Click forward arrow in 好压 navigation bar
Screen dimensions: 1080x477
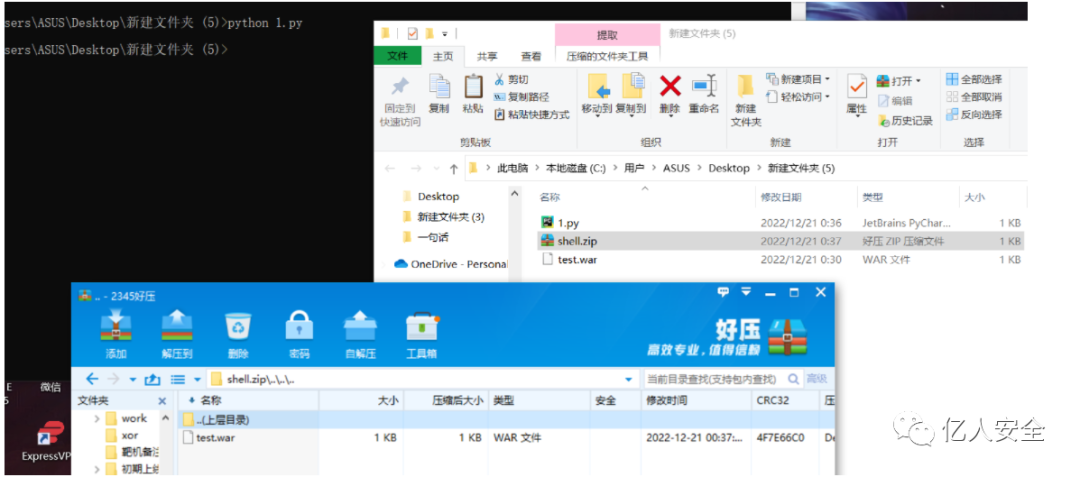coord(114,379)
